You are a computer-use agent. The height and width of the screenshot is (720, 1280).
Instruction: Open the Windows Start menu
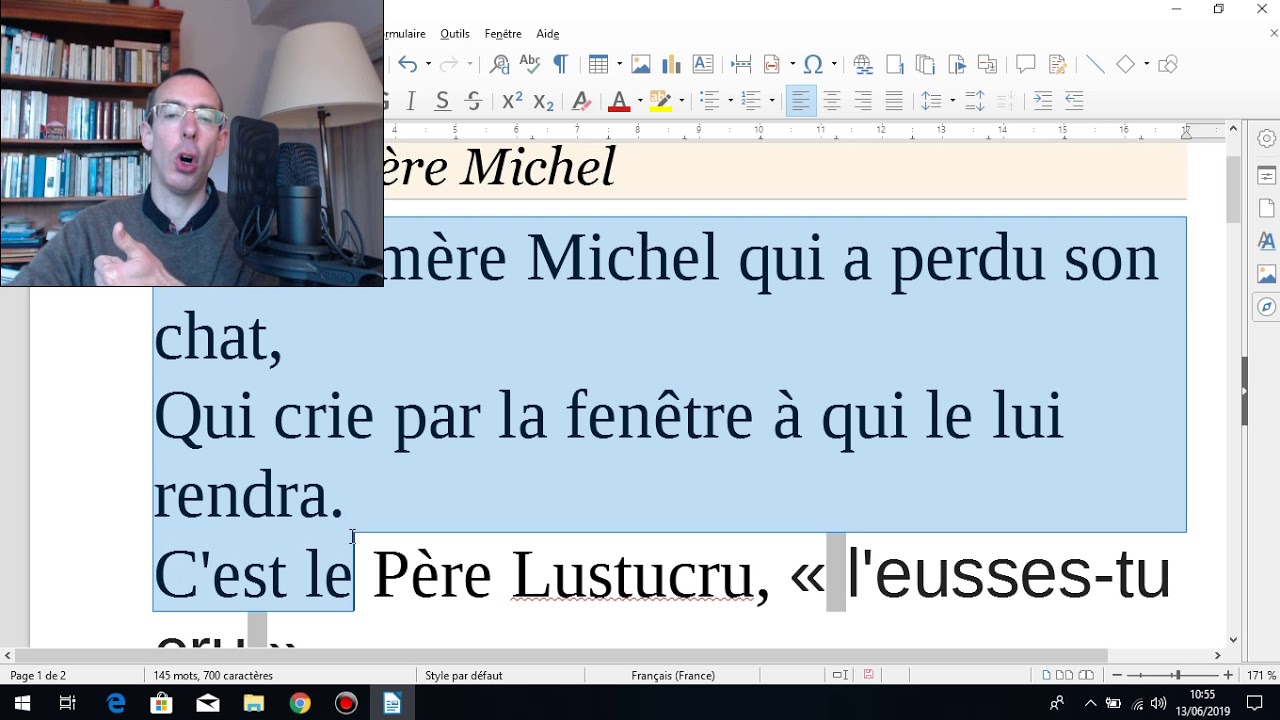pyautogui.click(x=22, y=704)
